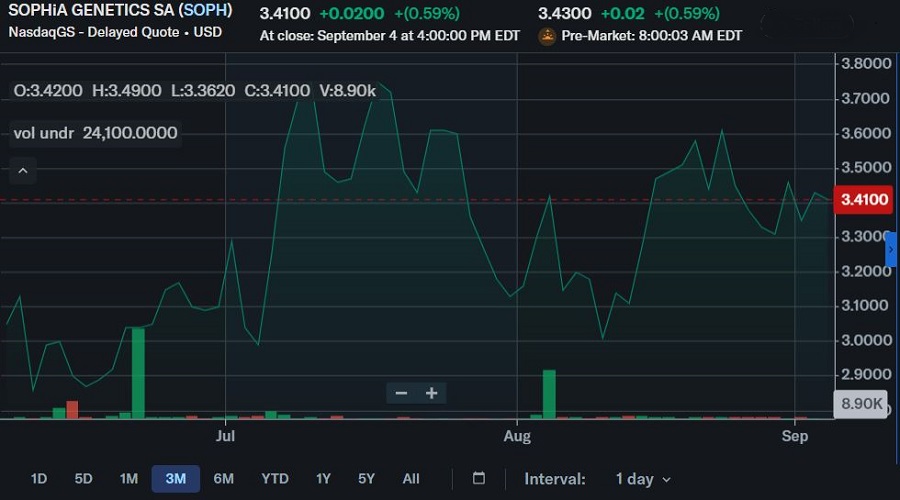900x500 pixels.
Task: Zoom out the chart with minus button
Action: [x=401, y=393]
